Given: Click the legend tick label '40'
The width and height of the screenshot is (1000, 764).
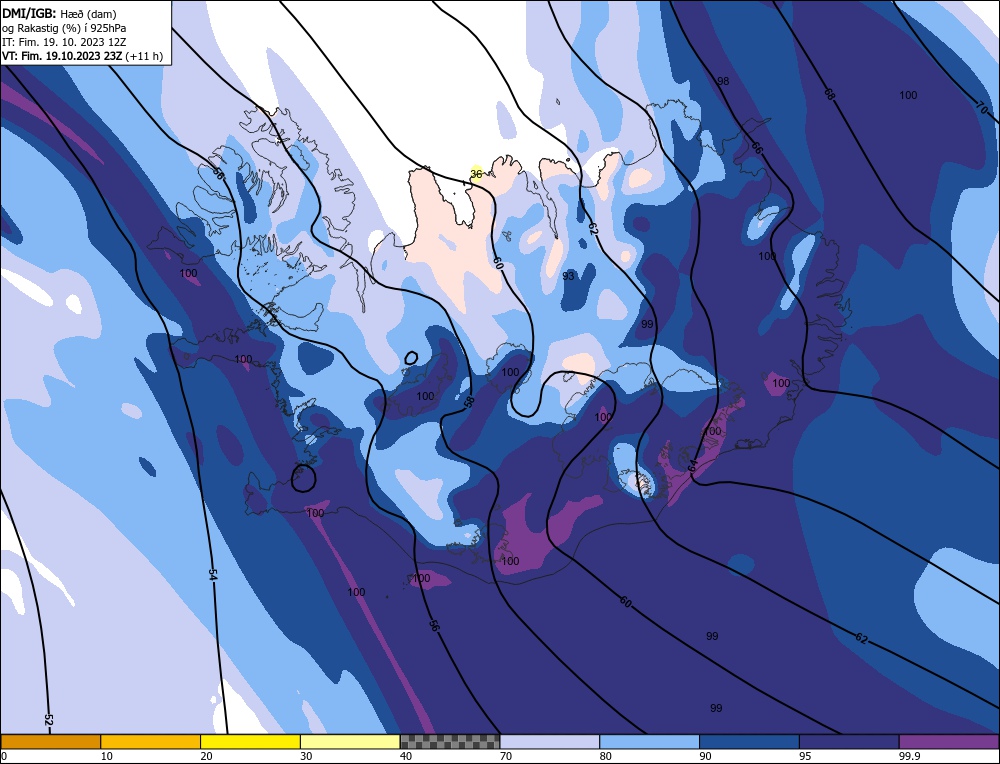Looking at the screenshot, I should [406, 756].
